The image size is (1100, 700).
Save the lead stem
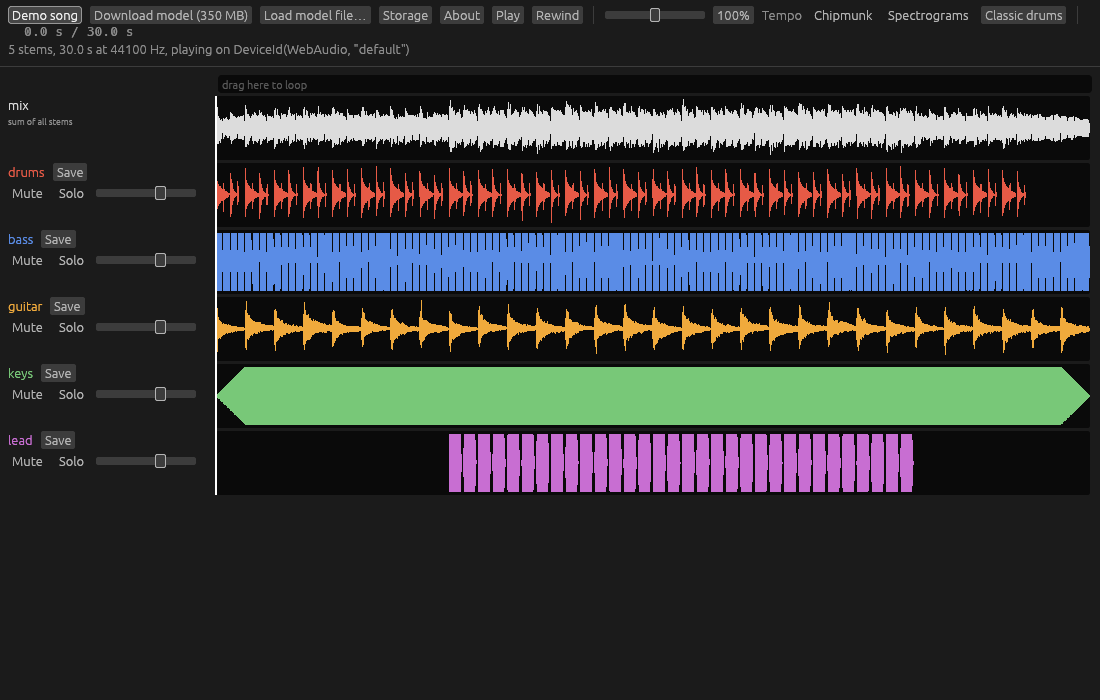[x=58, y=440]
